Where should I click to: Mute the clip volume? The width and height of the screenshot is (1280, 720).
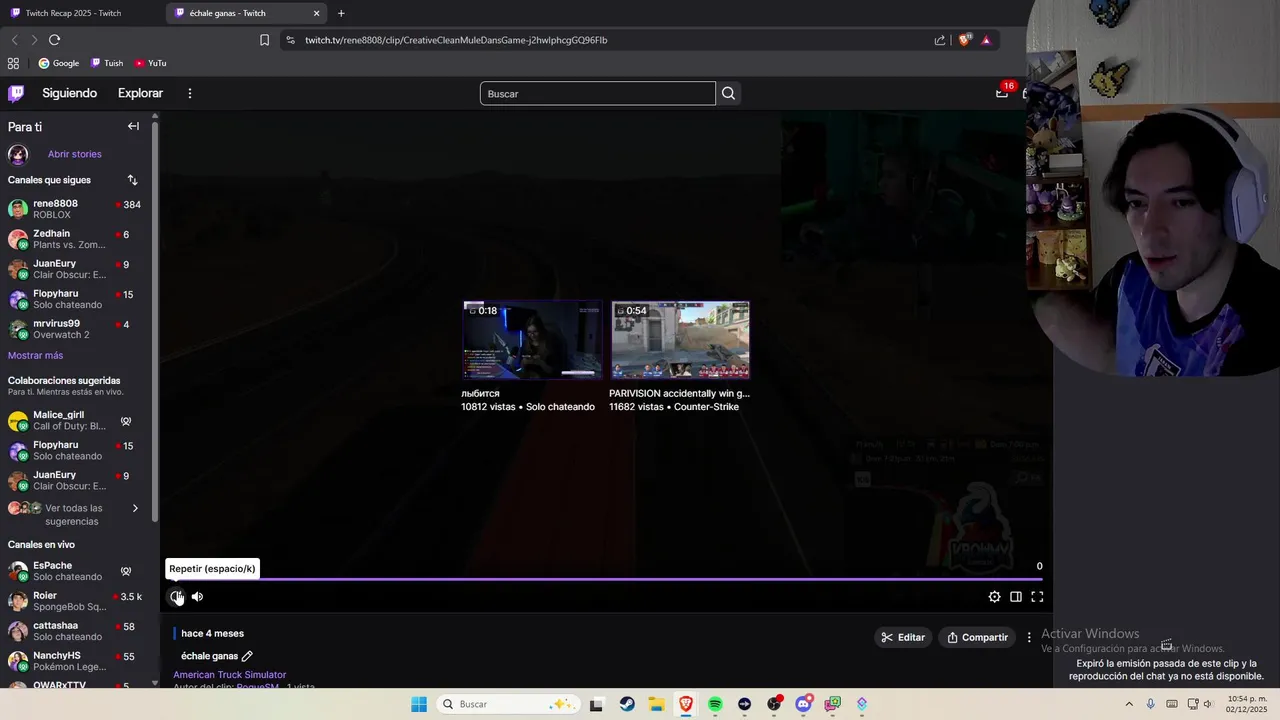pyautogui.click(x=197, y=597)
